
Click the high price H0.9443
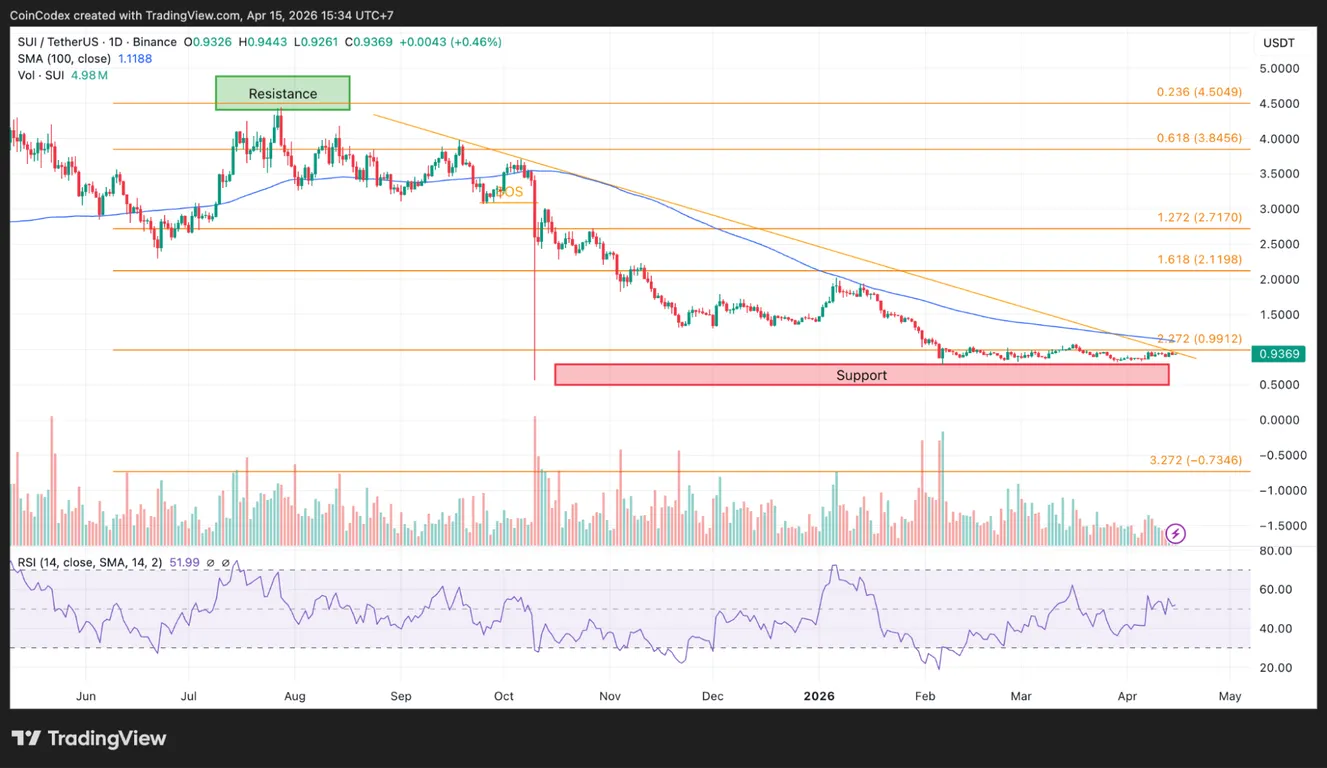click(263, 42)
